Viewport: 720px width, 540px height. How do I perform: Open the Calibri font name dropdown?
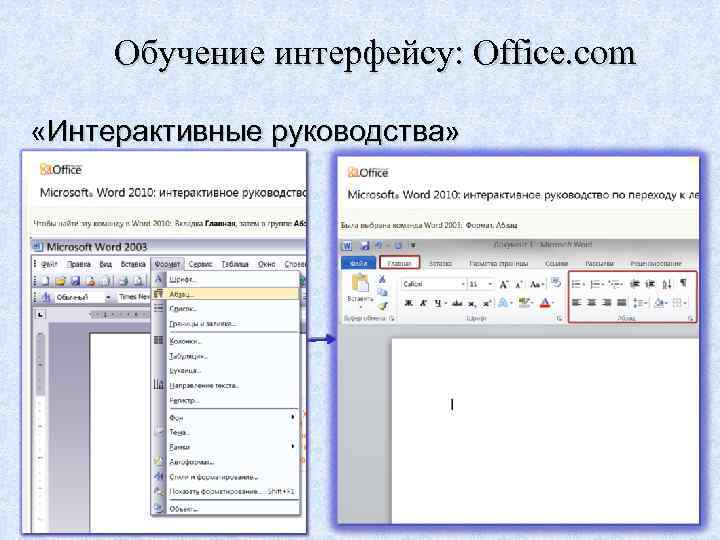pyautogui.click(x=463, y=285)
